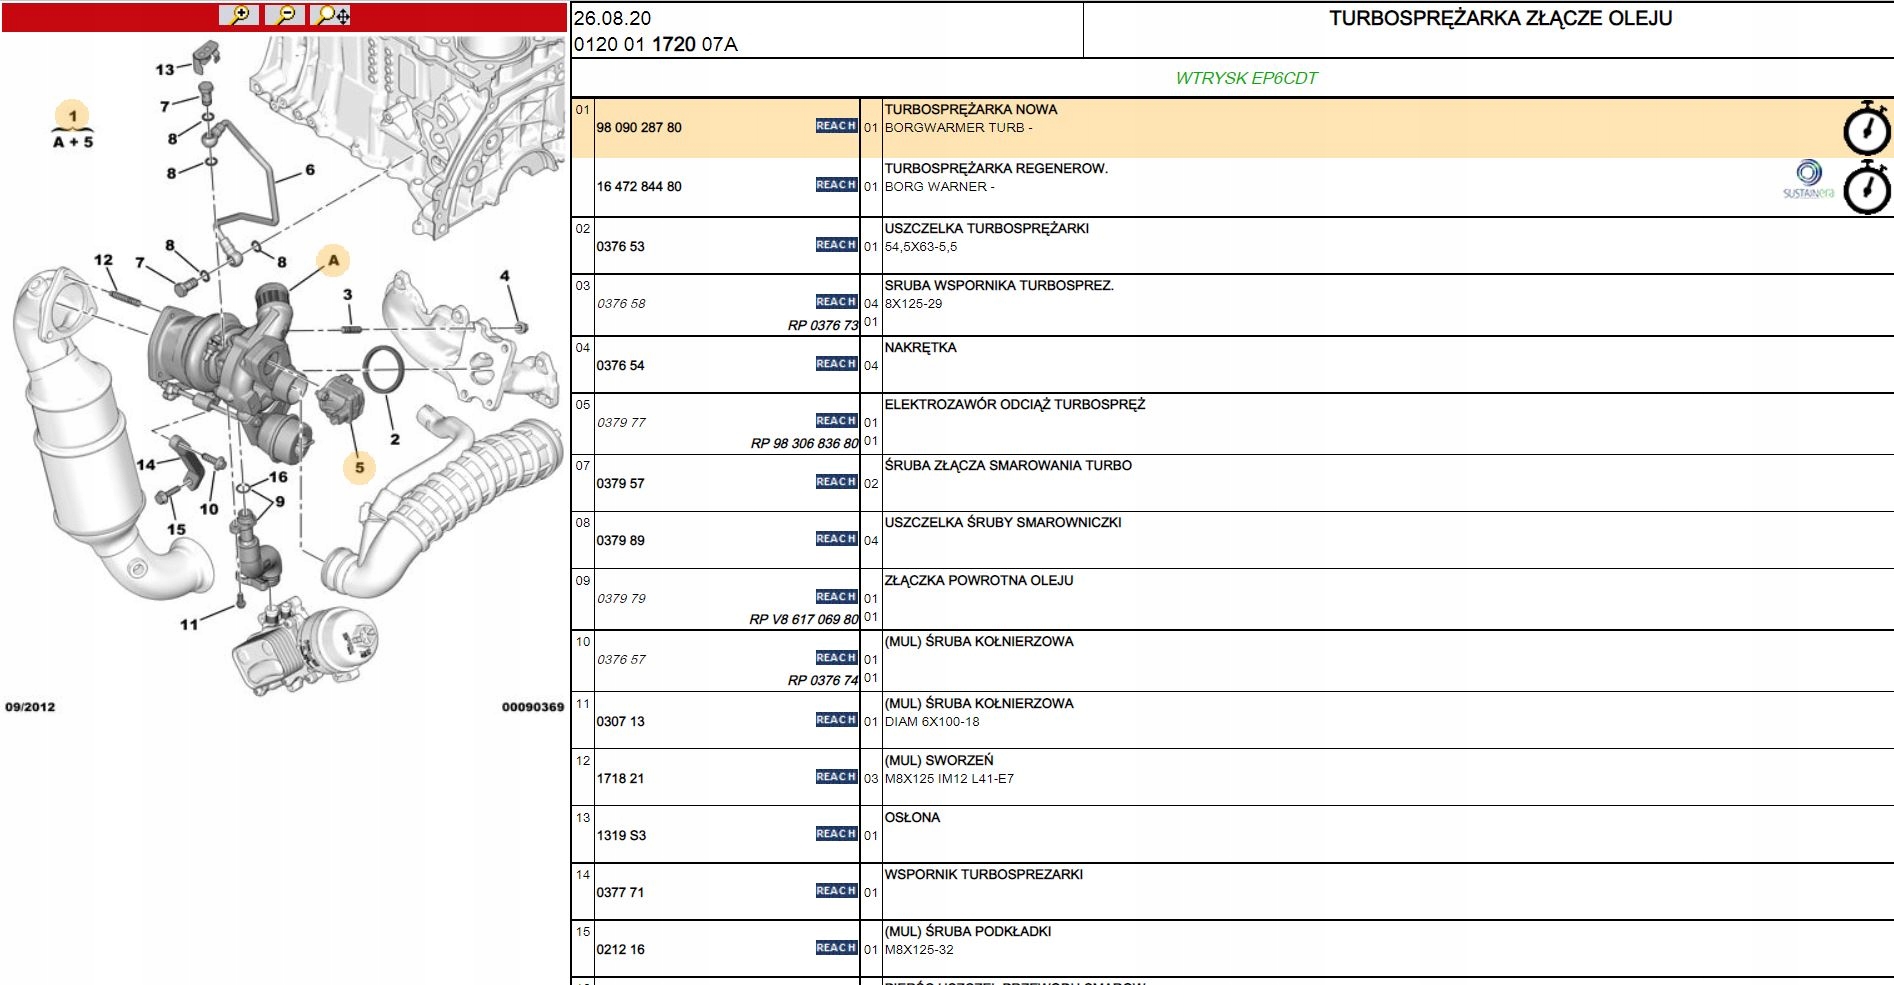Select part number 1319 S3

[x=622, y=836]
